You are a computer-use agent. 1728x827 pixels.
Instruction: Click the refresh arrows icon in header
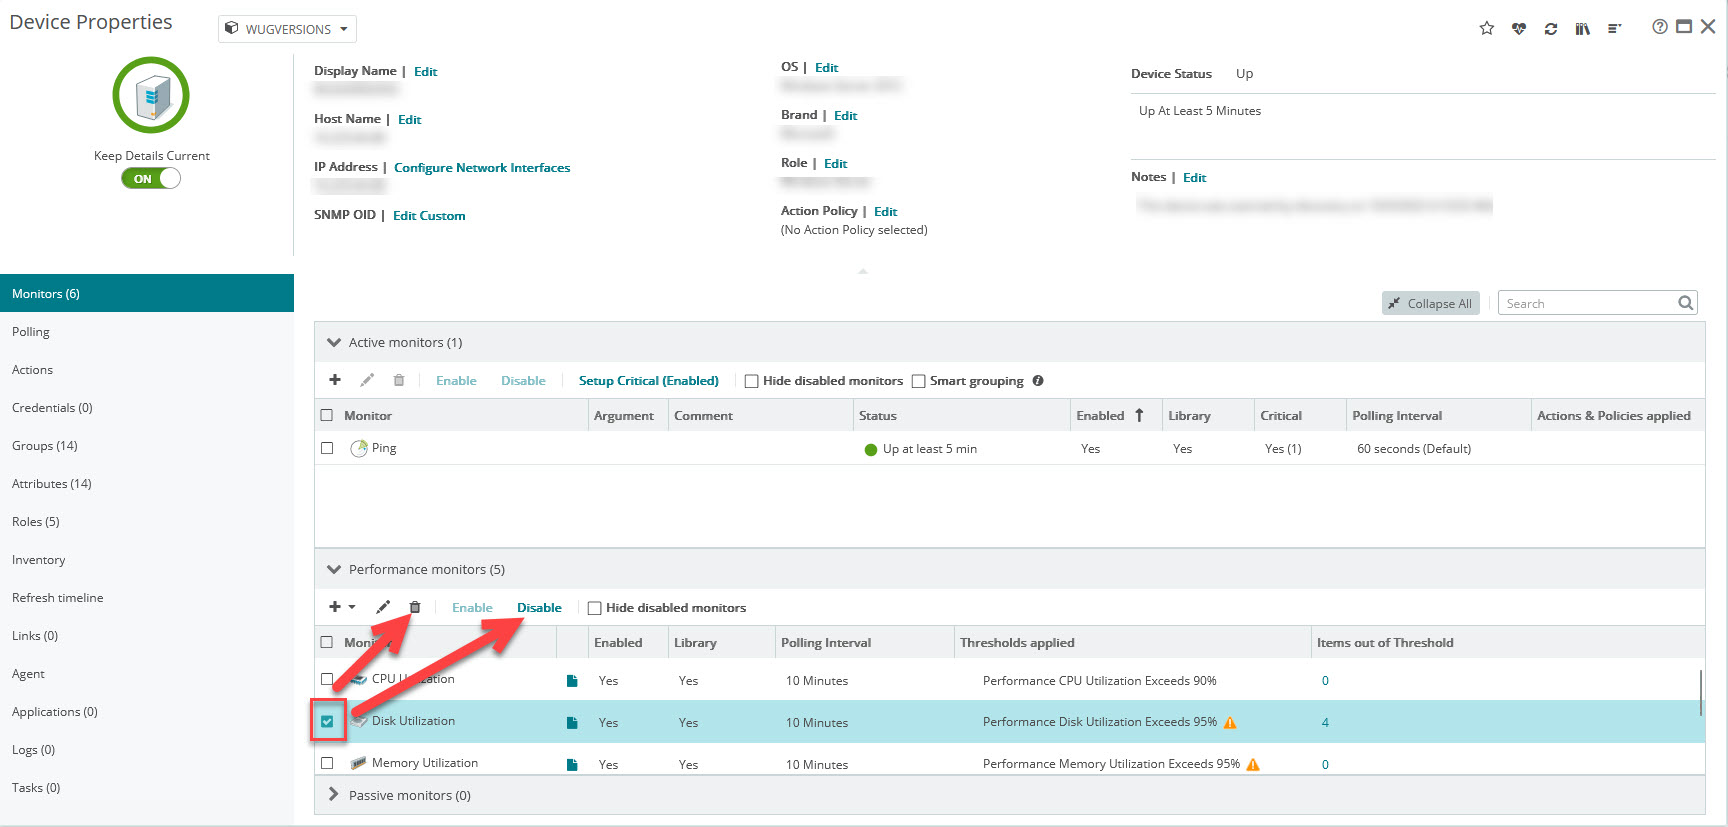click(x=1551, y=28)
